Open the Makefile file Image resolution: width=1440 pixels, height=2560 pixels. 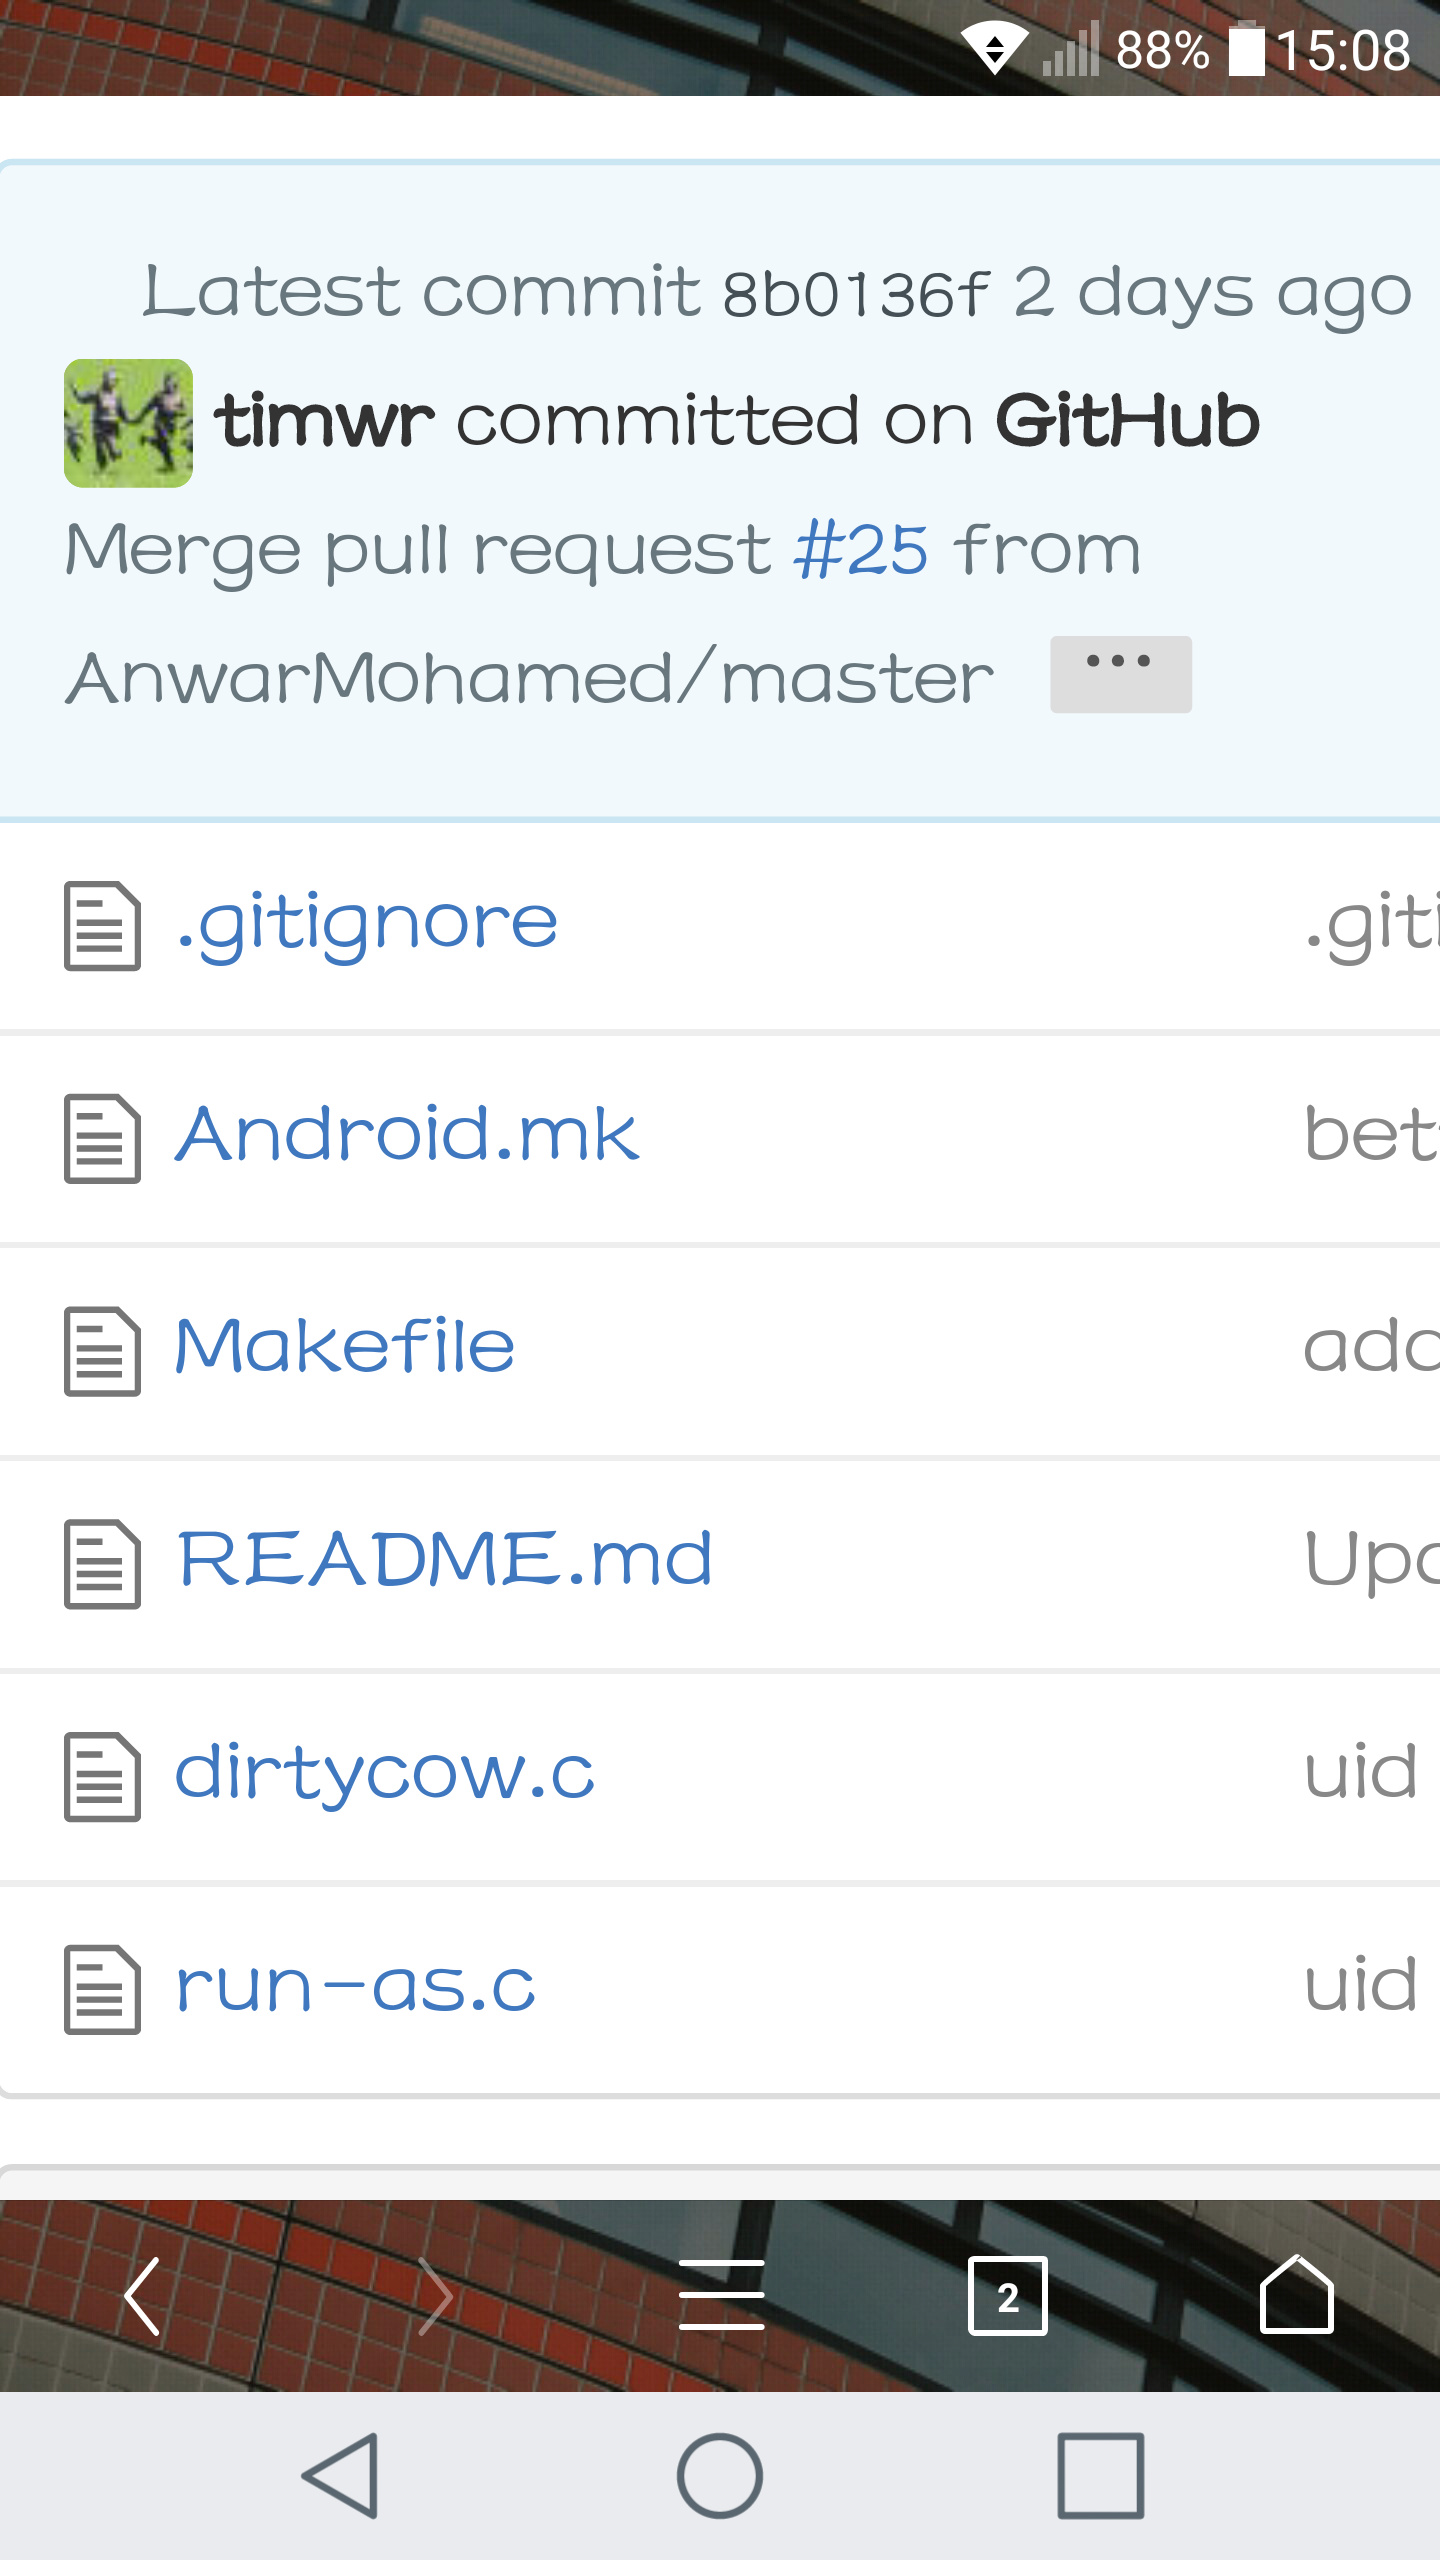345,1349
